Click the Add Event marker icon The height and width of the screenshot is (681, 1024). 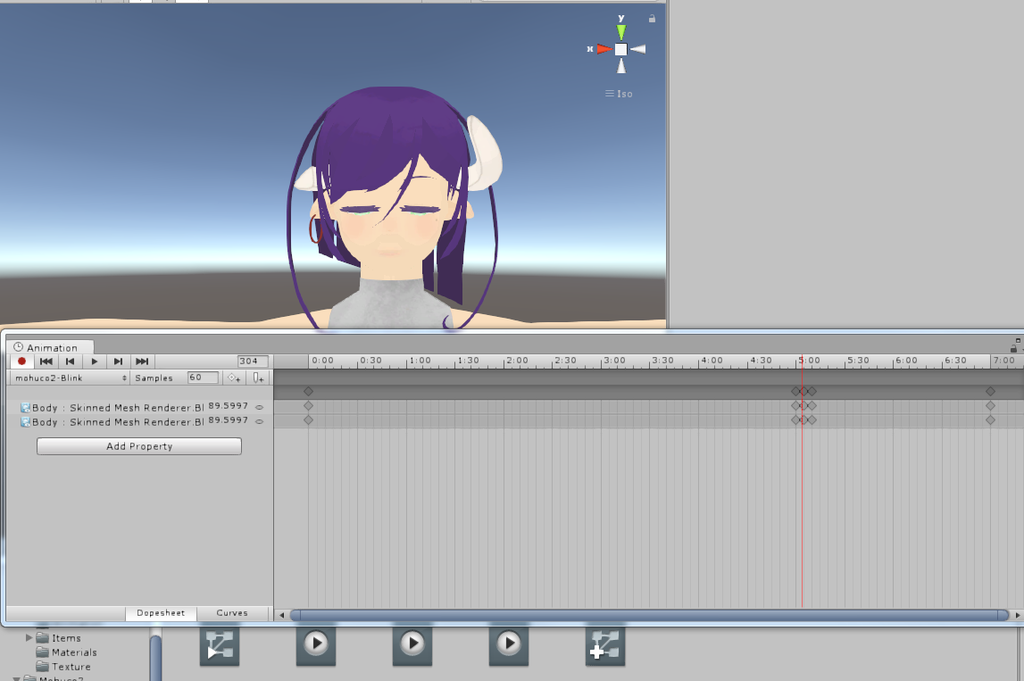click(259, 378)
